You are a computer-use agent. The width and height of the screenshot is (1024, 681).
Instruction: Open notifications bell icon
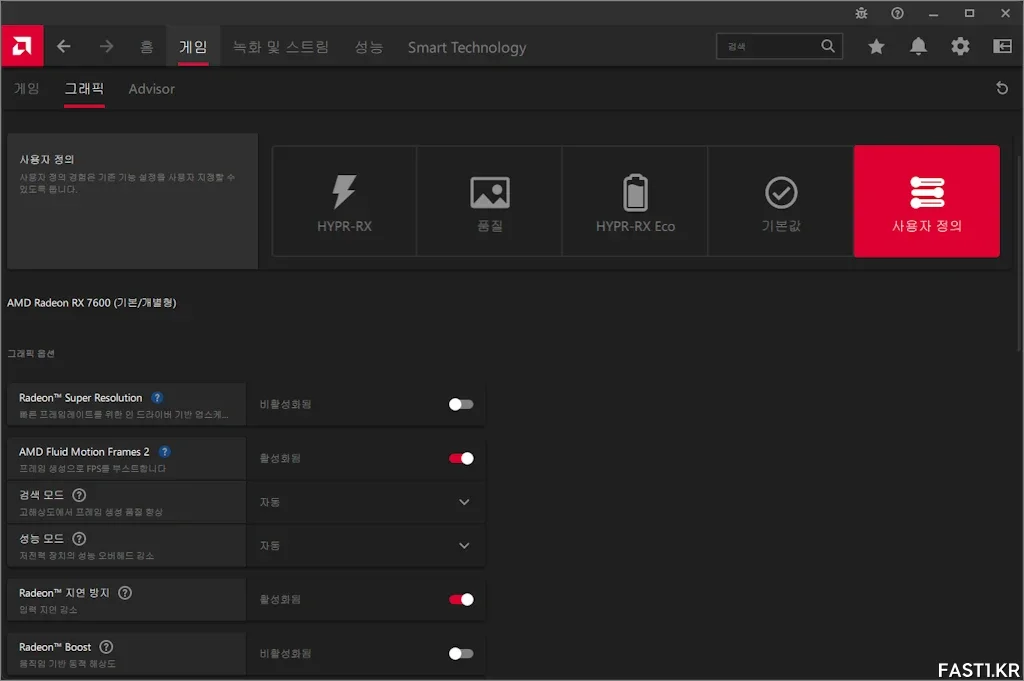click(x=918, y=46)
